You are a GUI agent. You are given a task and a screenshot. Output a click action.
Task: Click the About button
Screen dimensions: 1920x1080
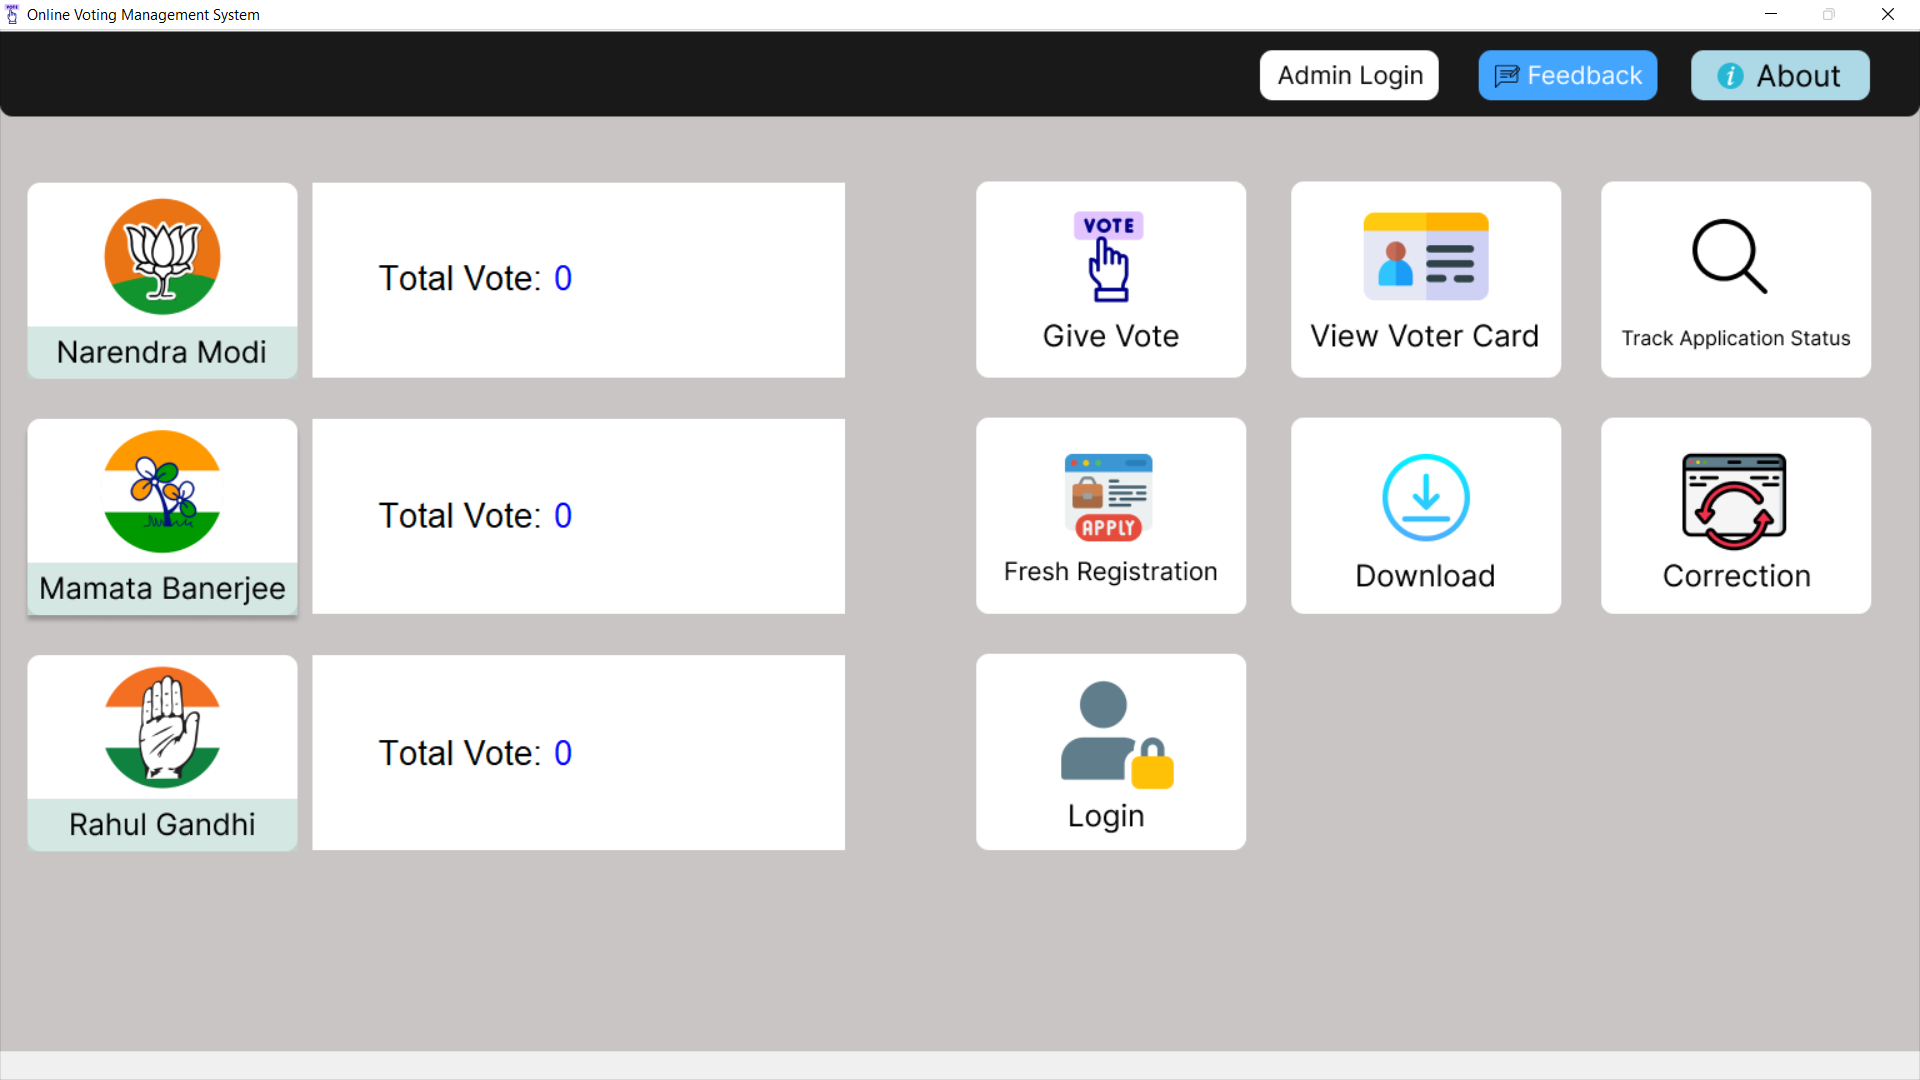tap(1780, 75)
